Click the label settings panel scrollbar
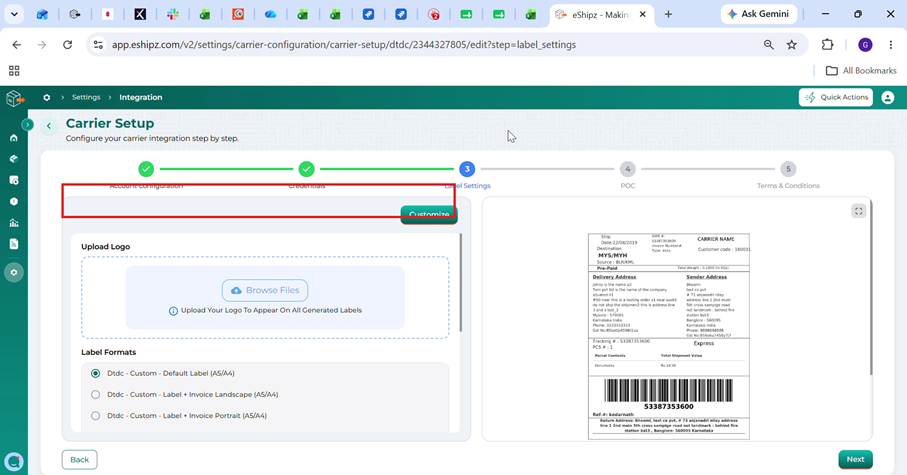 460,283
